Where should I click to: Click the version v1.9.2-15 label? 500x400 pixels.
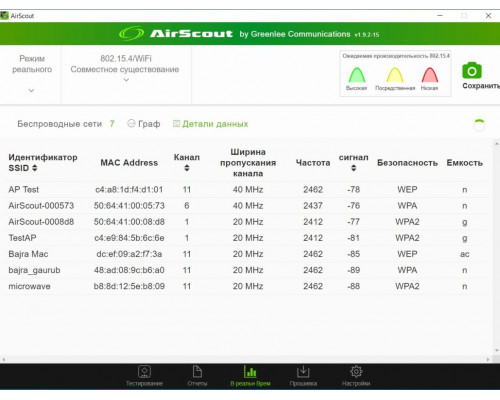pyautogui.click(x=367, y=35)
